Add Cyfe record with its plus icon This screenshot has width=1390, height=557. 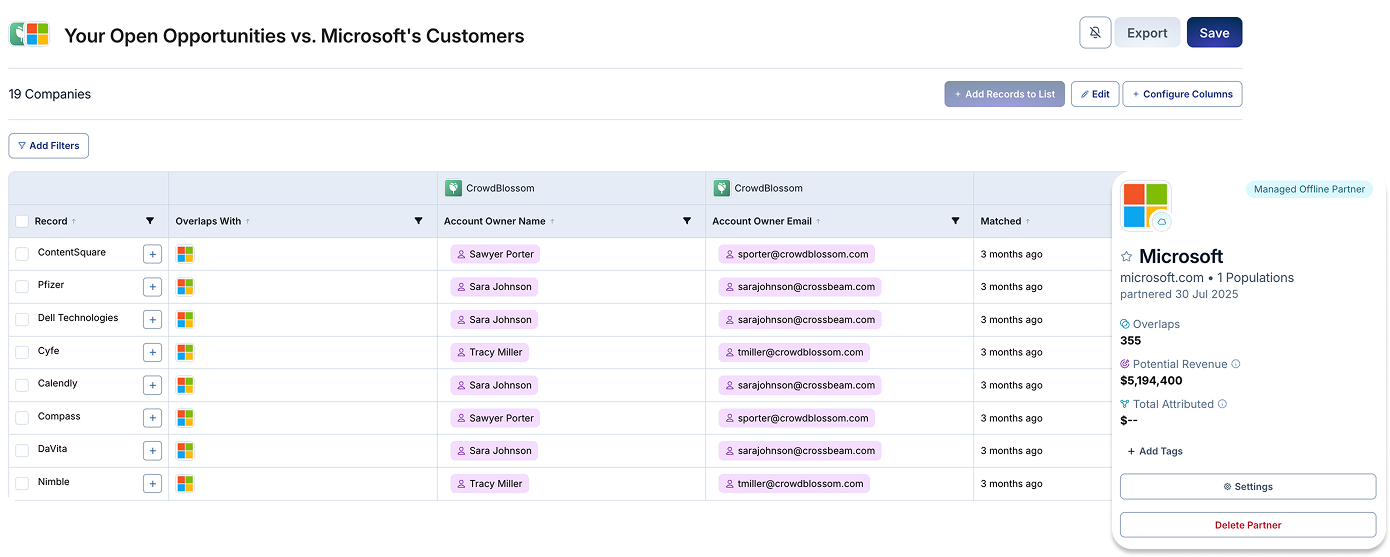152,352
